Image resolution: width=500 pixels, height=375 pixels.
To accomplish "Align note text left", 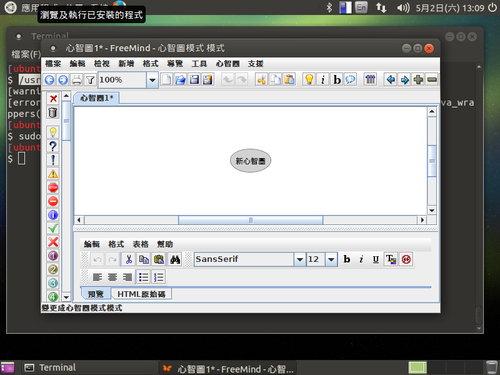I will click(97, 277).
